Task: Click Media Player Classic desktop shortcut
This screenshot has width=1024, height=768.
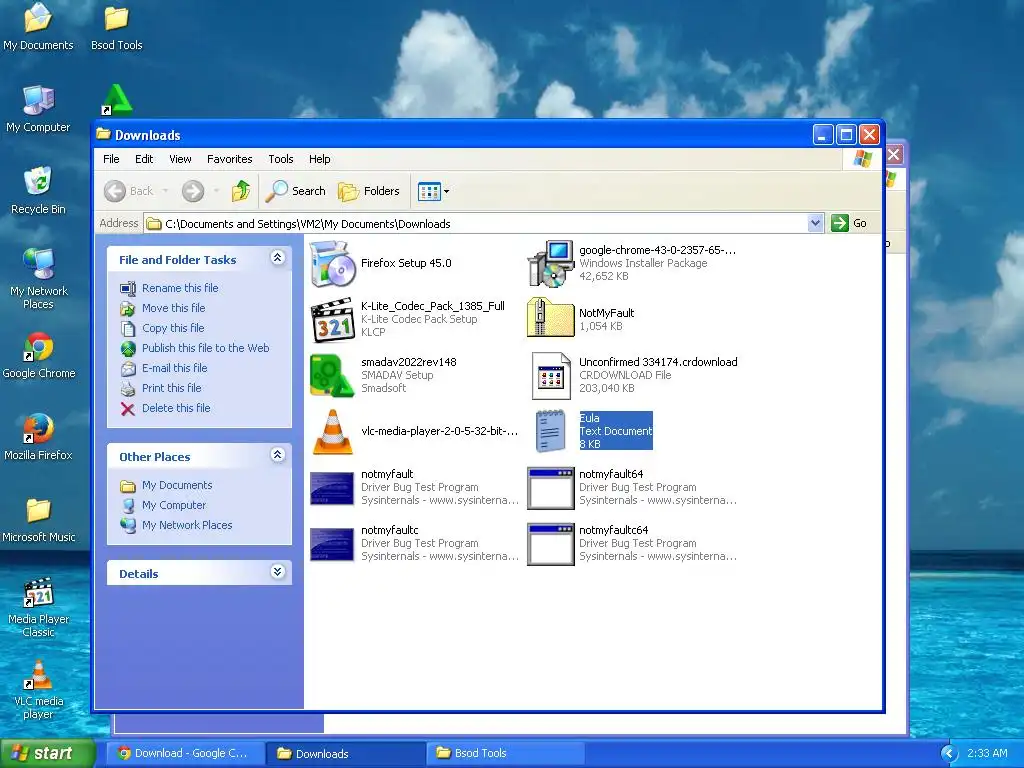Action: pyautogui.click(x=38, y=608)
